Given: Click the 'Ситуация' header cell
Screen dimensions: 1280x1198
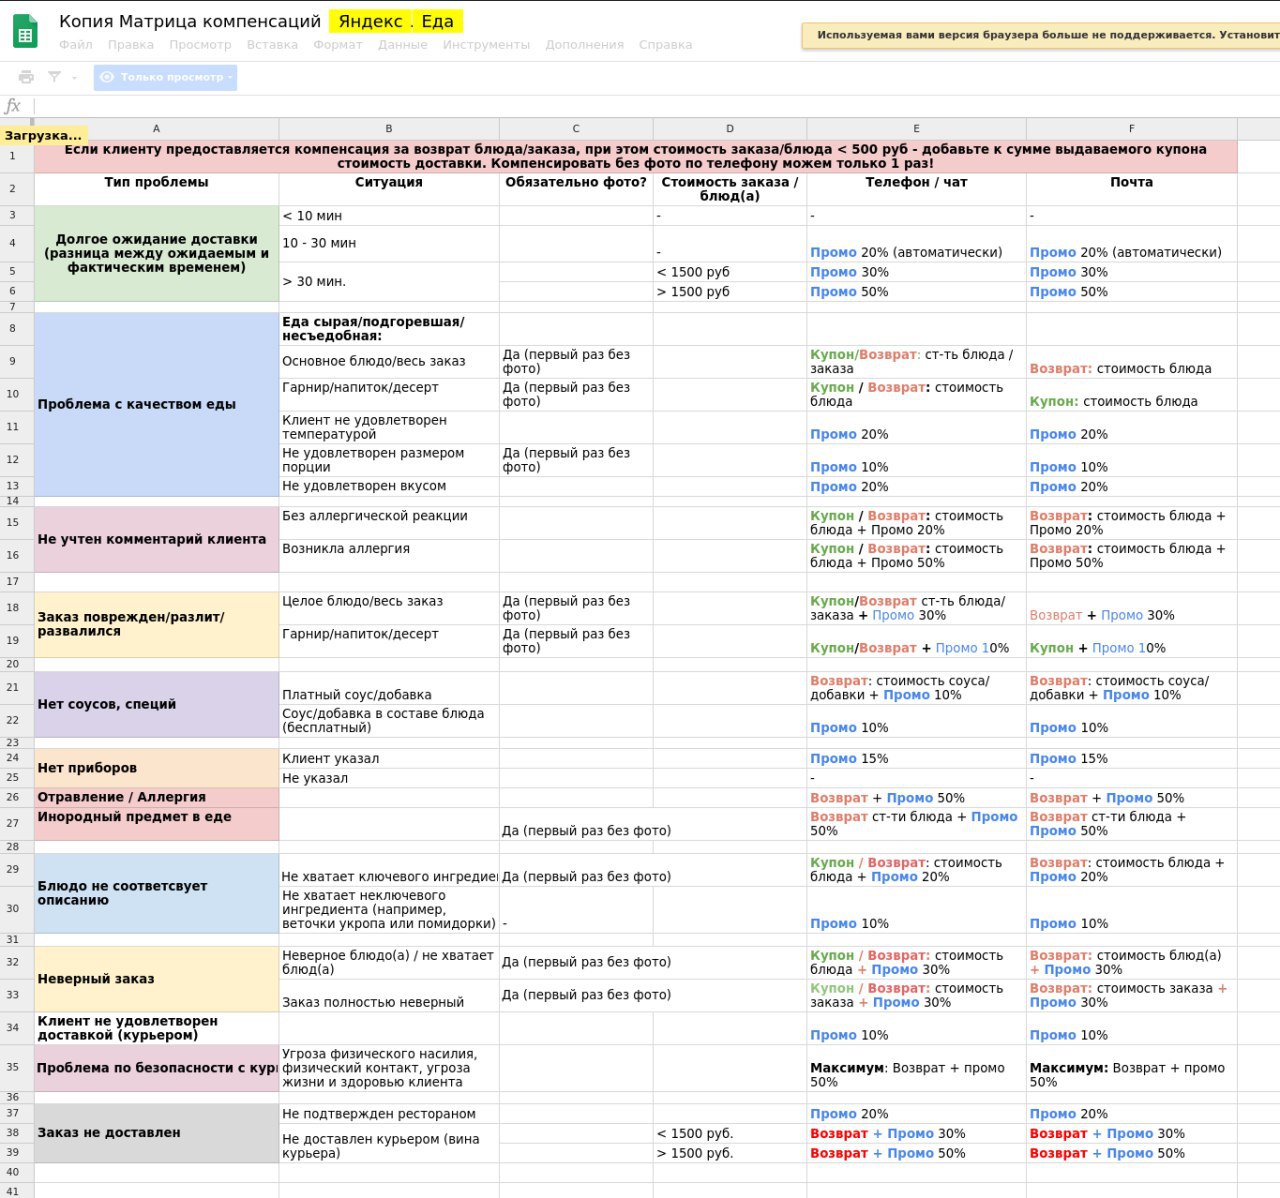Looking at the screenshot, I should tap(389, 189).
